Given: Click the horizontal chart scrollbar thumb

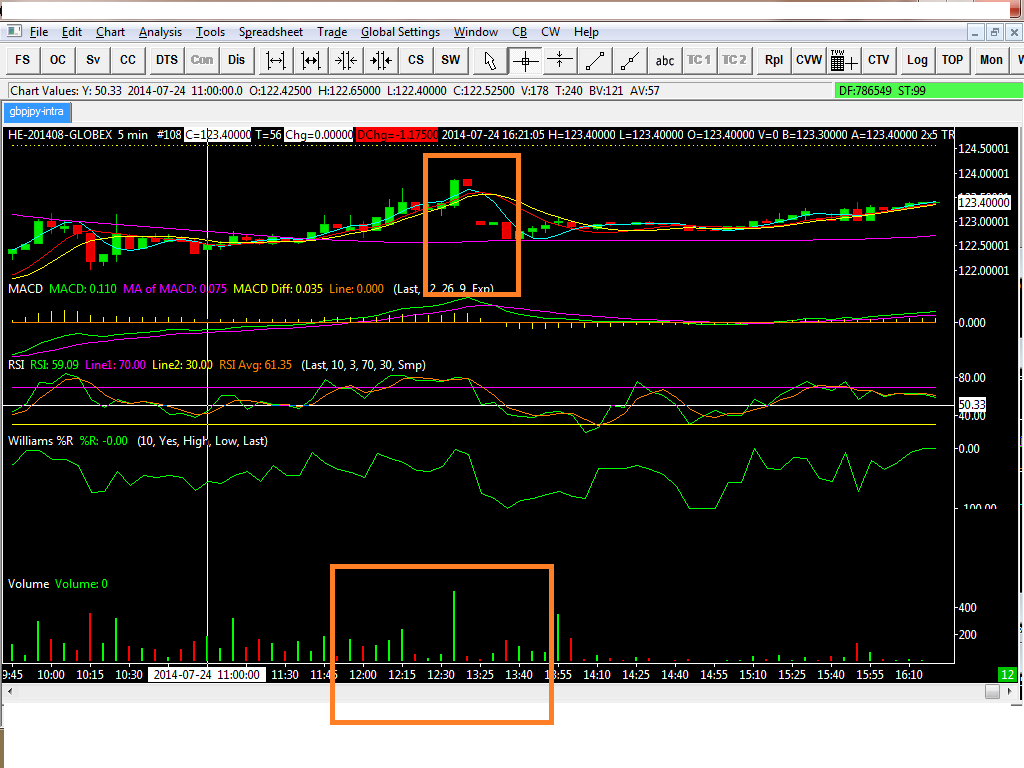Looking at the screenshot, I should point(992,691).
